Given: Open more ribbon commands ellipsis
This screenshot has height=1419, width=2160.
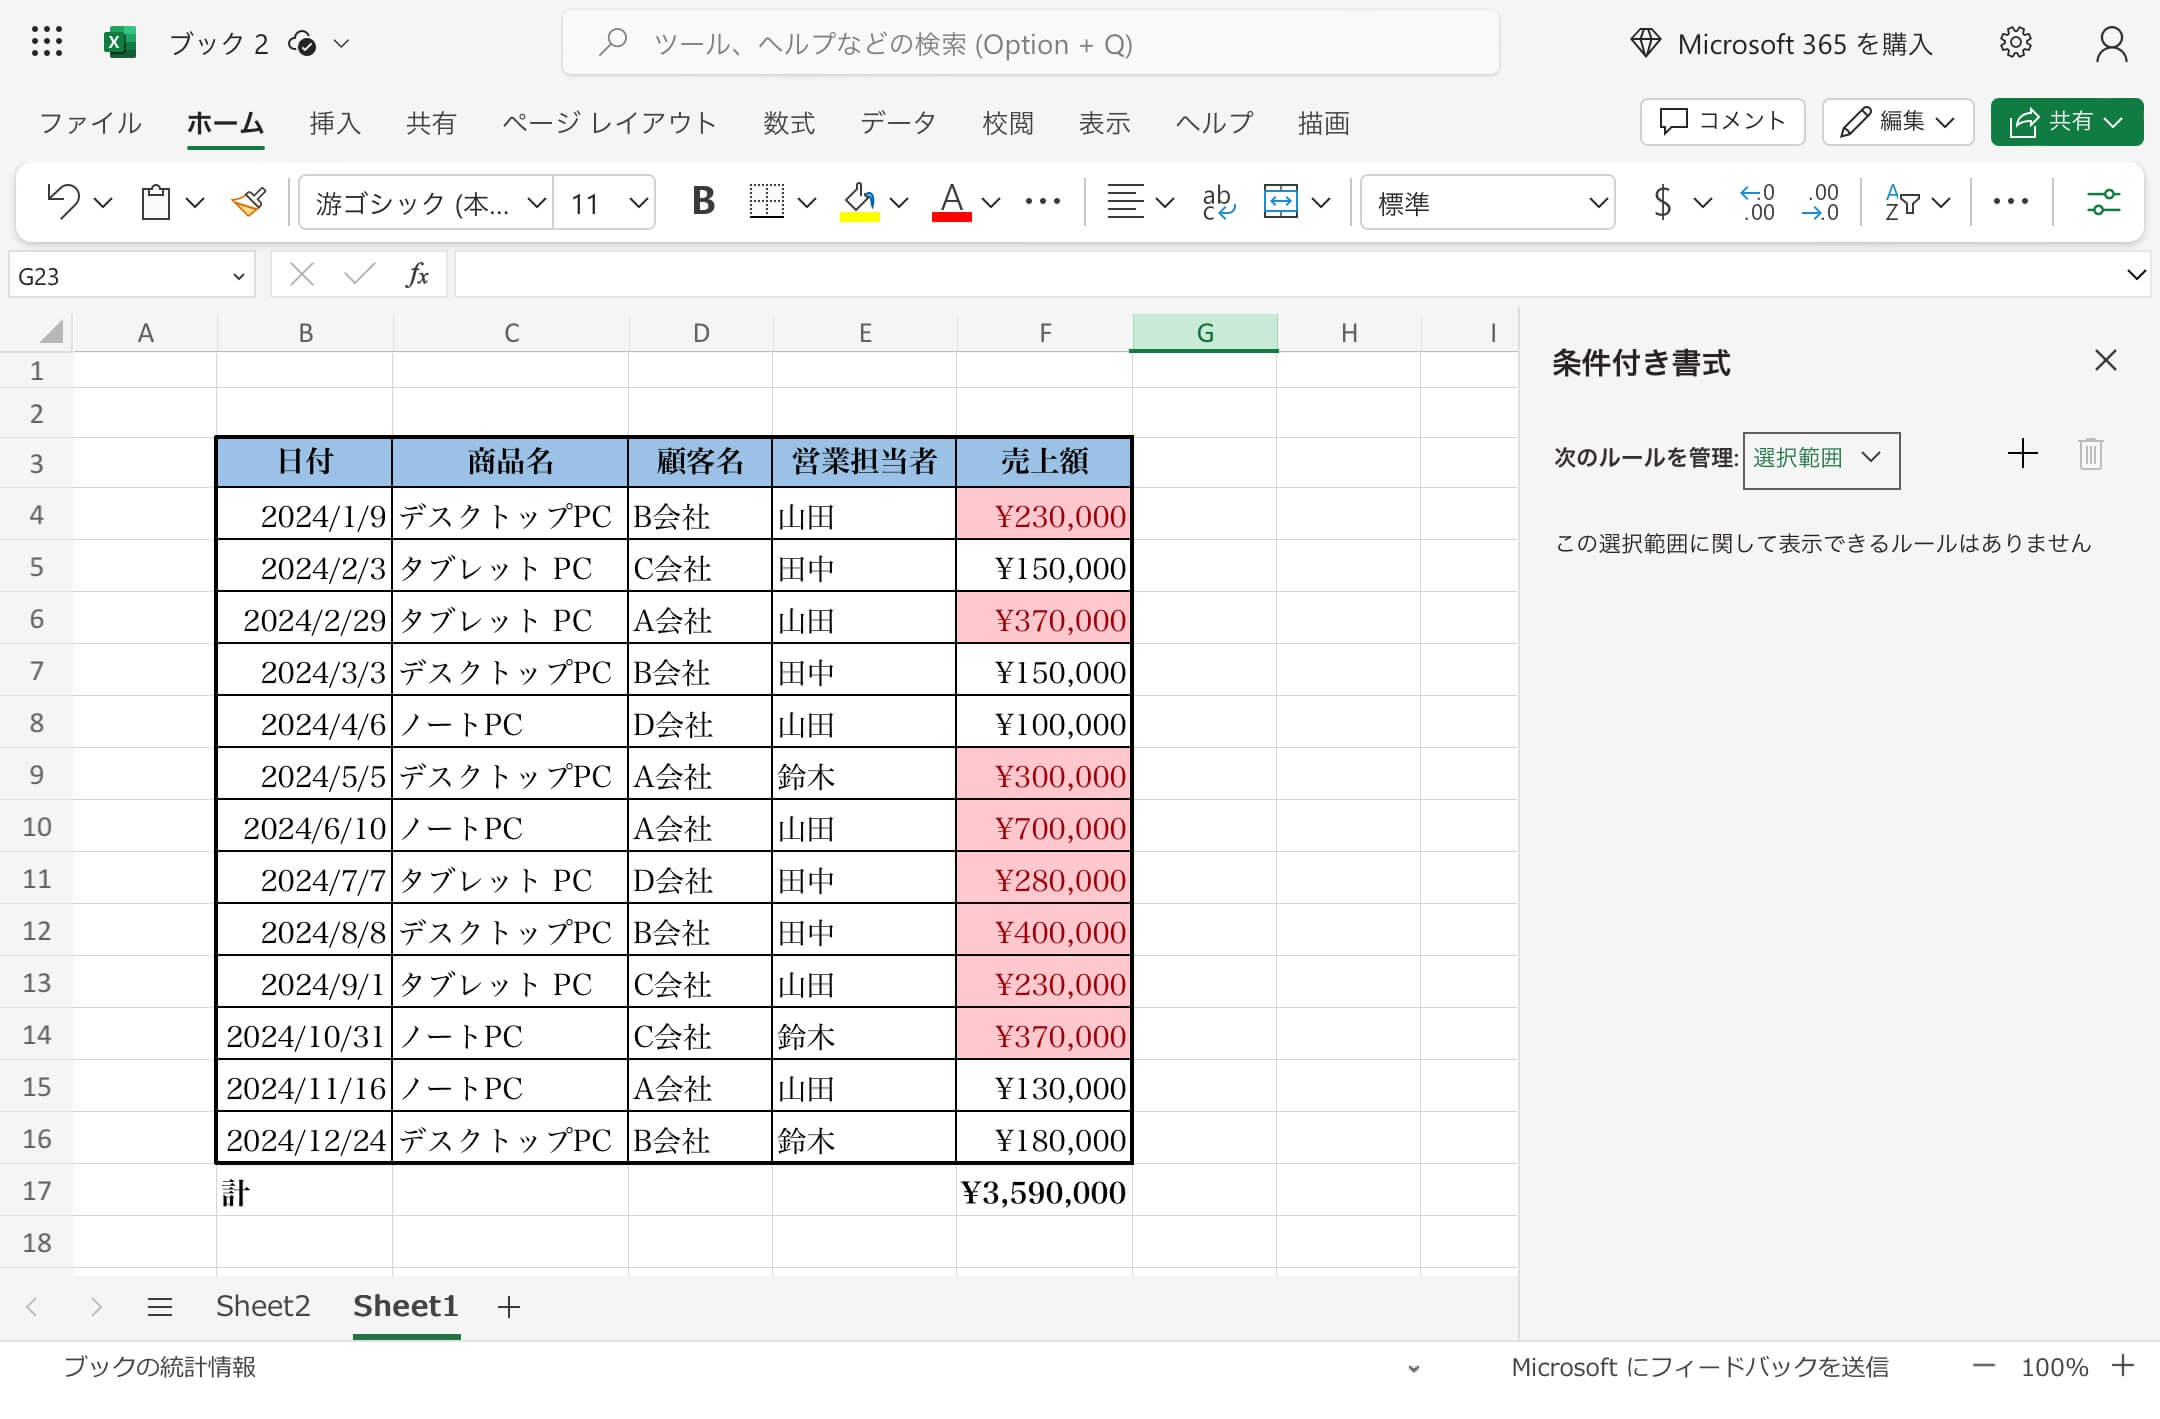Looking at the screenshot, I should pyautogui.click(x=2010, y=201).
